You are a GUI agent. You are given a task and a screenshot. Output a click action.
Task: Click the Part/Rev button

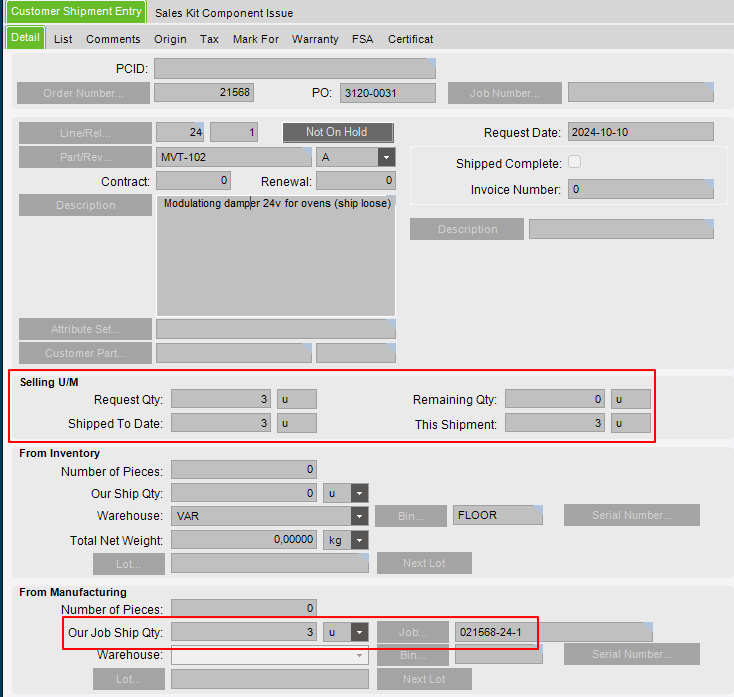pos(85,157)
